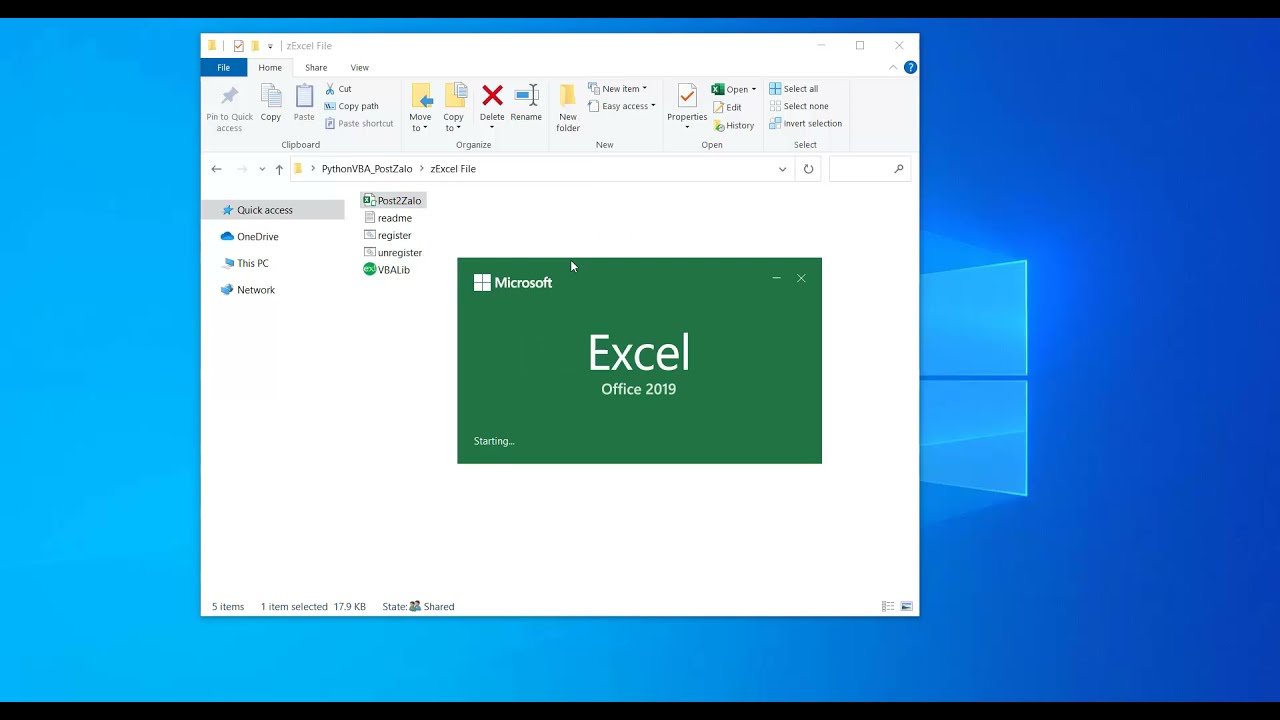The width and height of the screenshot is (1280, 720).
Task: Click zExcel File in address path
Action: 453,169
